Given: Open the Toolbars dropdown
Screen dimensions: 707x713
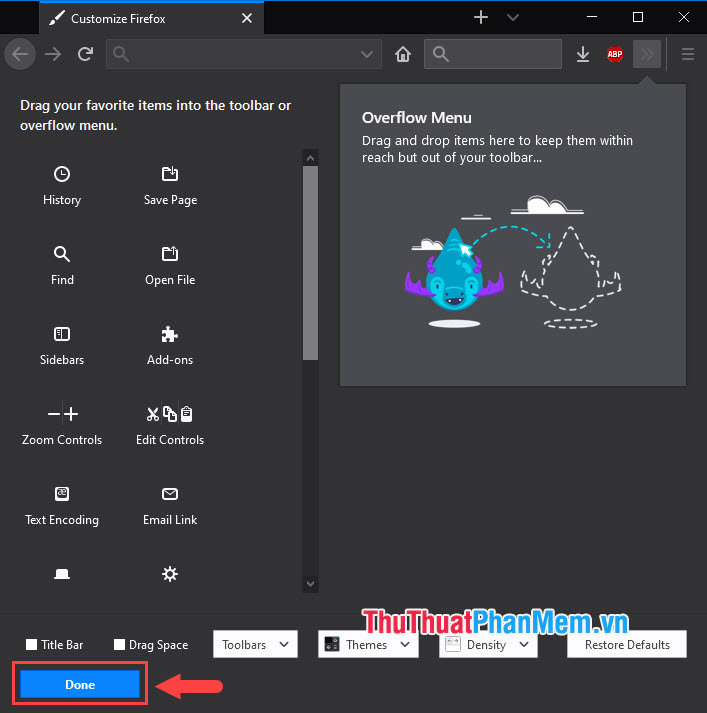Looking at the screenshot, I should (x=255, y=644).
